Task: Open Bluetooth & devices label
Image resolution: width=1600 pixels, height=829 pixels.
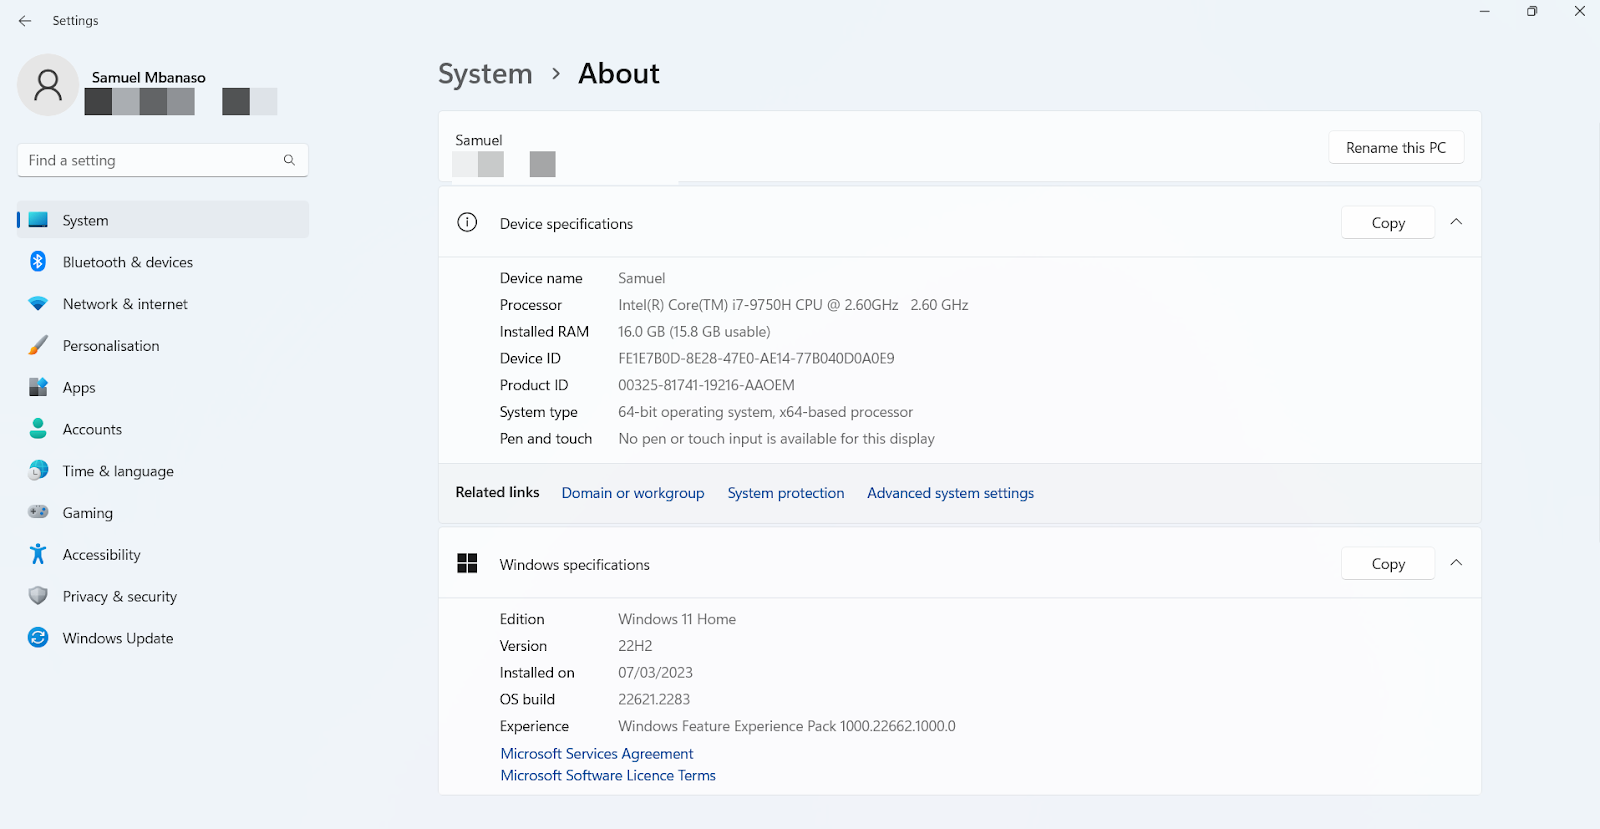Action: coord(128,262)
